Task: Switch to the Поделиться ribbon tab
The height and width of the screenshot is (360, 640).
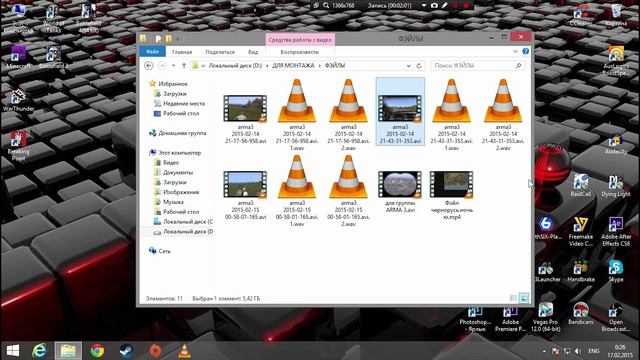Action: point(220,52)
